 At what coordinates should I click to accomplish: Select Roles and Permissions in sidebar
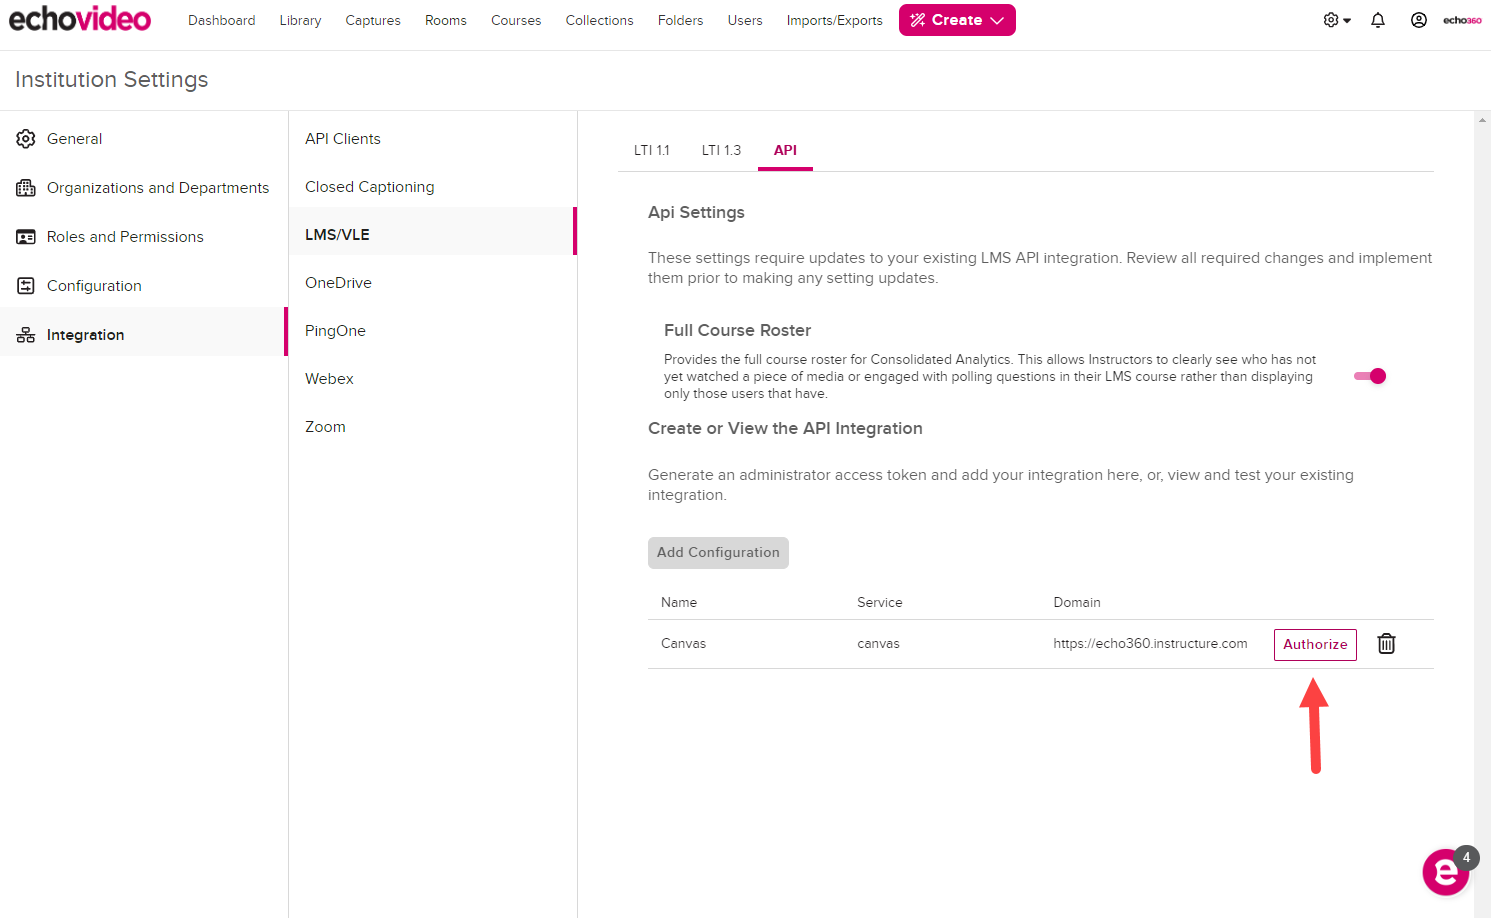click(x=144, y=237)
